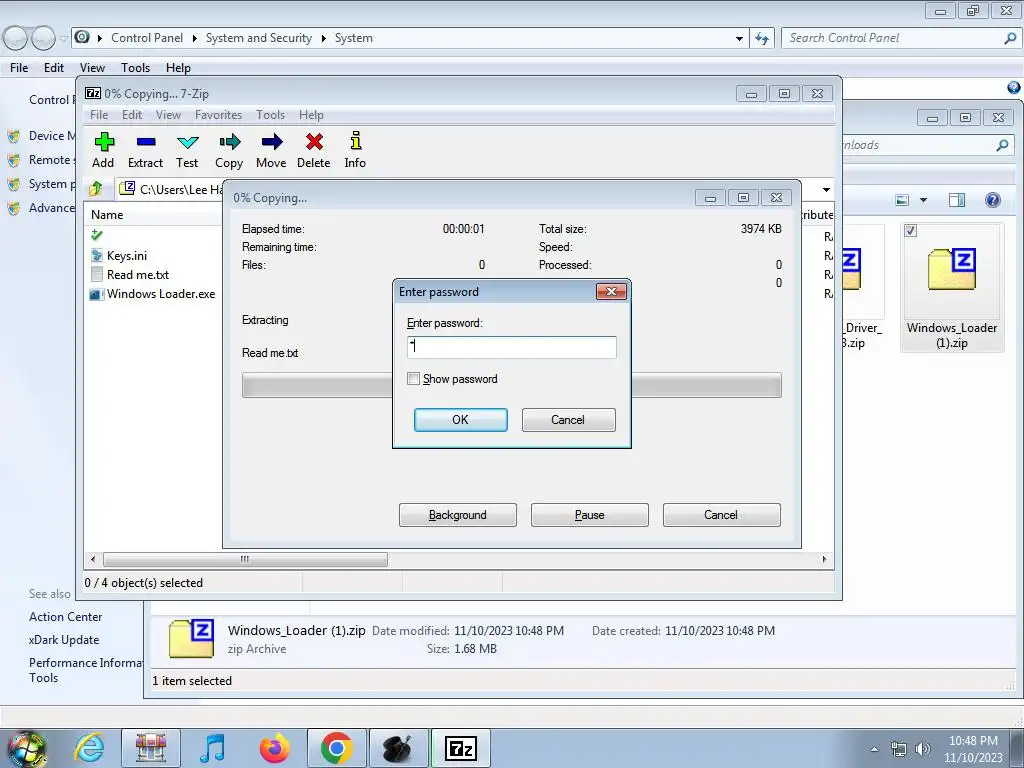Click System and Security breadcrumb
The width and height of the screenshot is (1024, 768).
tap(259, 38)
